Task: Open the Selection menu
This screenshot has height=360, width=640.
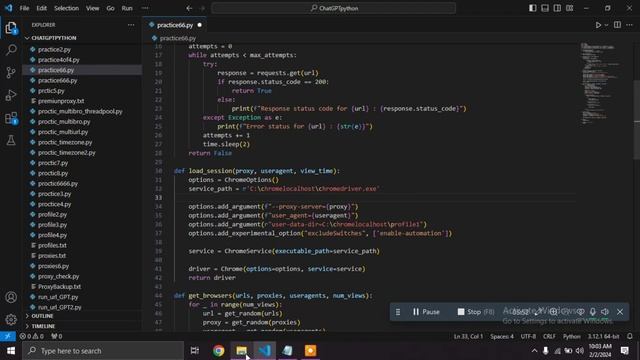Action: [66, 8]
